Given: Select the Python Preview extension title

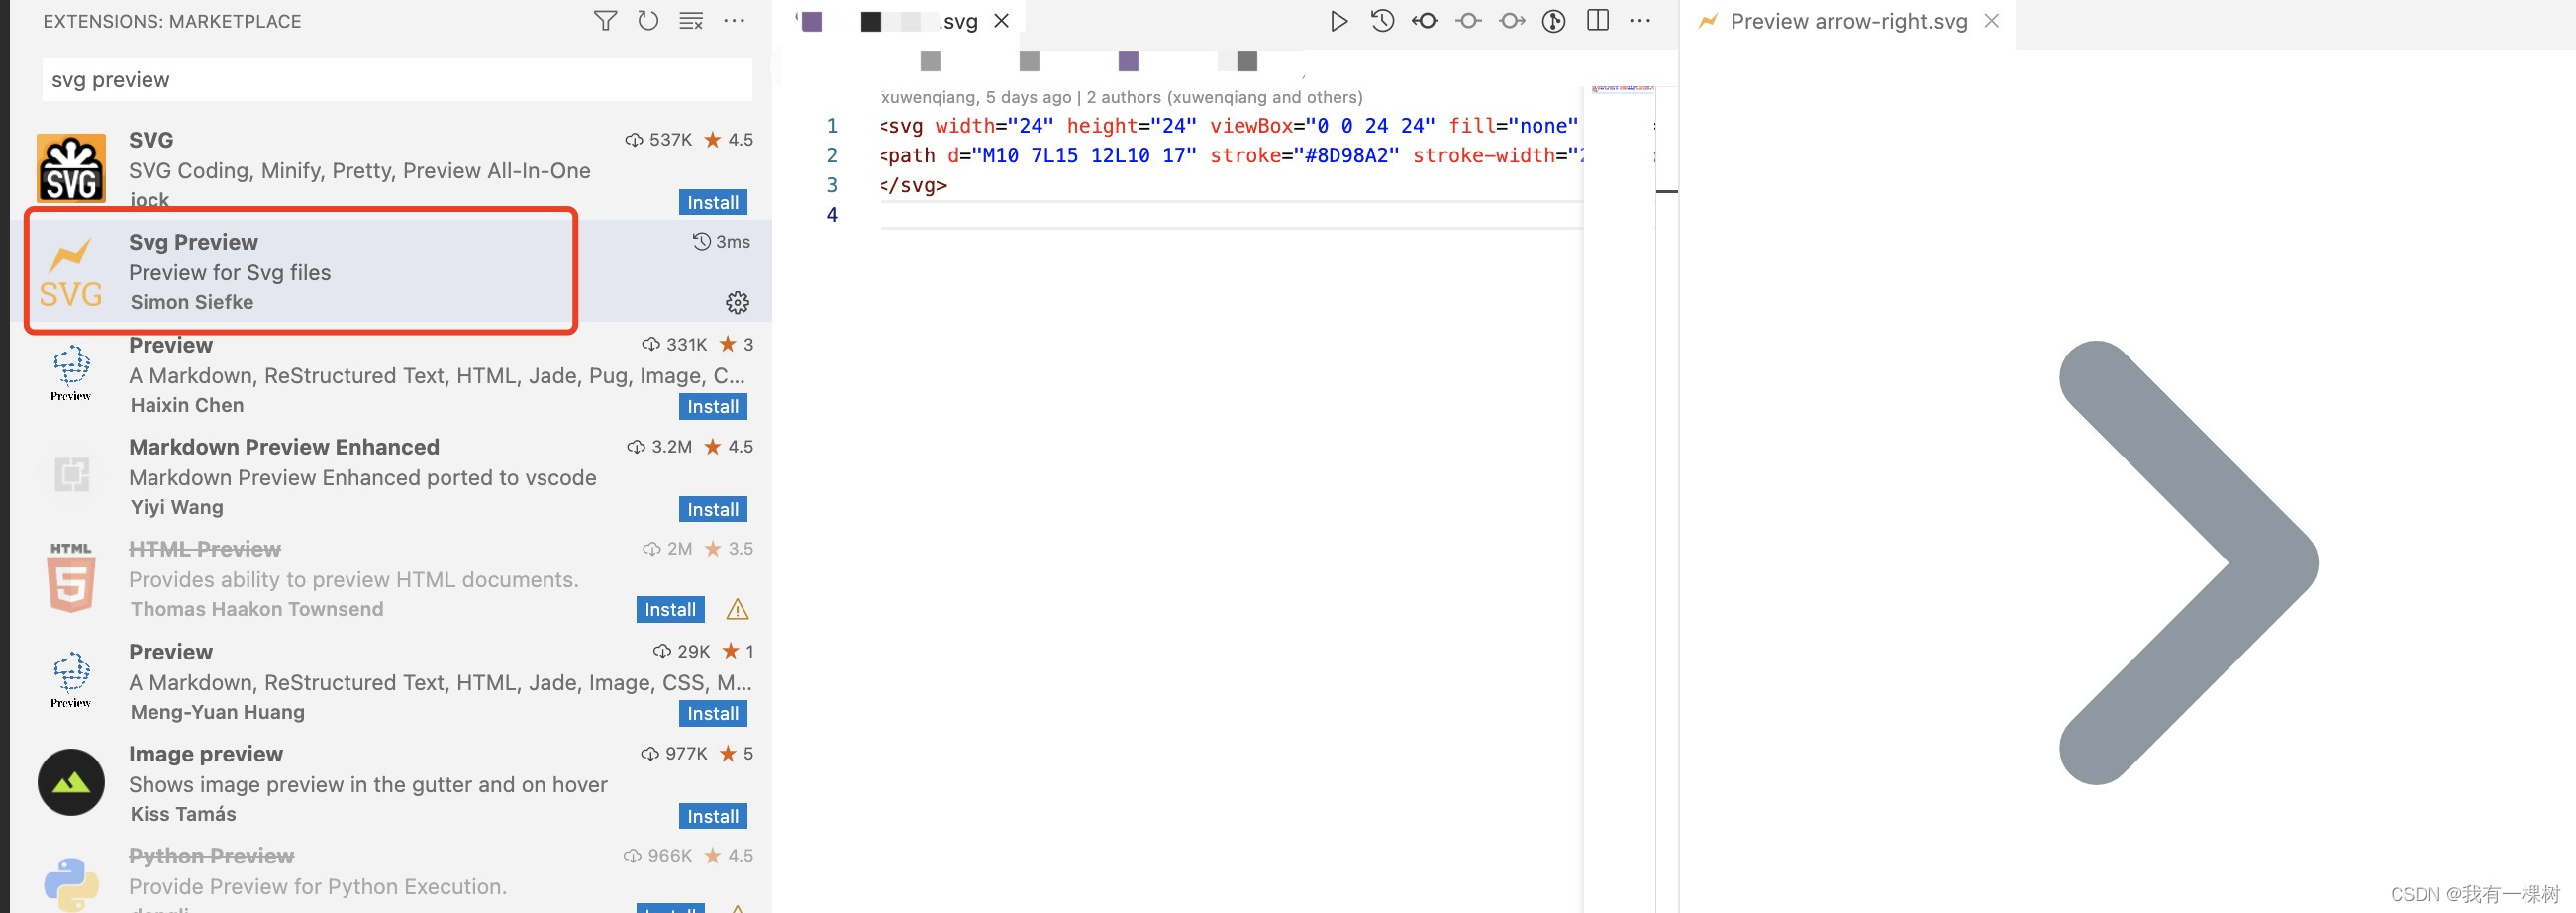Looking at the screenshot, I should click(x=212, y=856).
